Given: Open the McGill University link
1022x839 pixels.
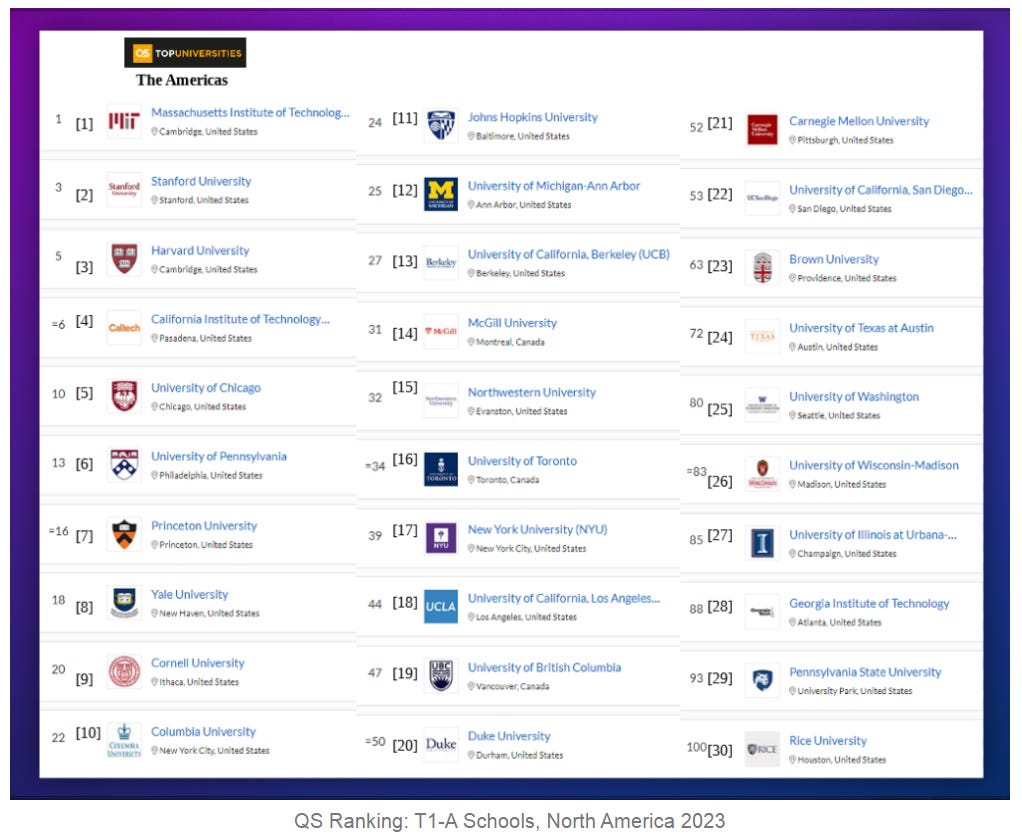Looking at the screenshot, I should 512,323.
